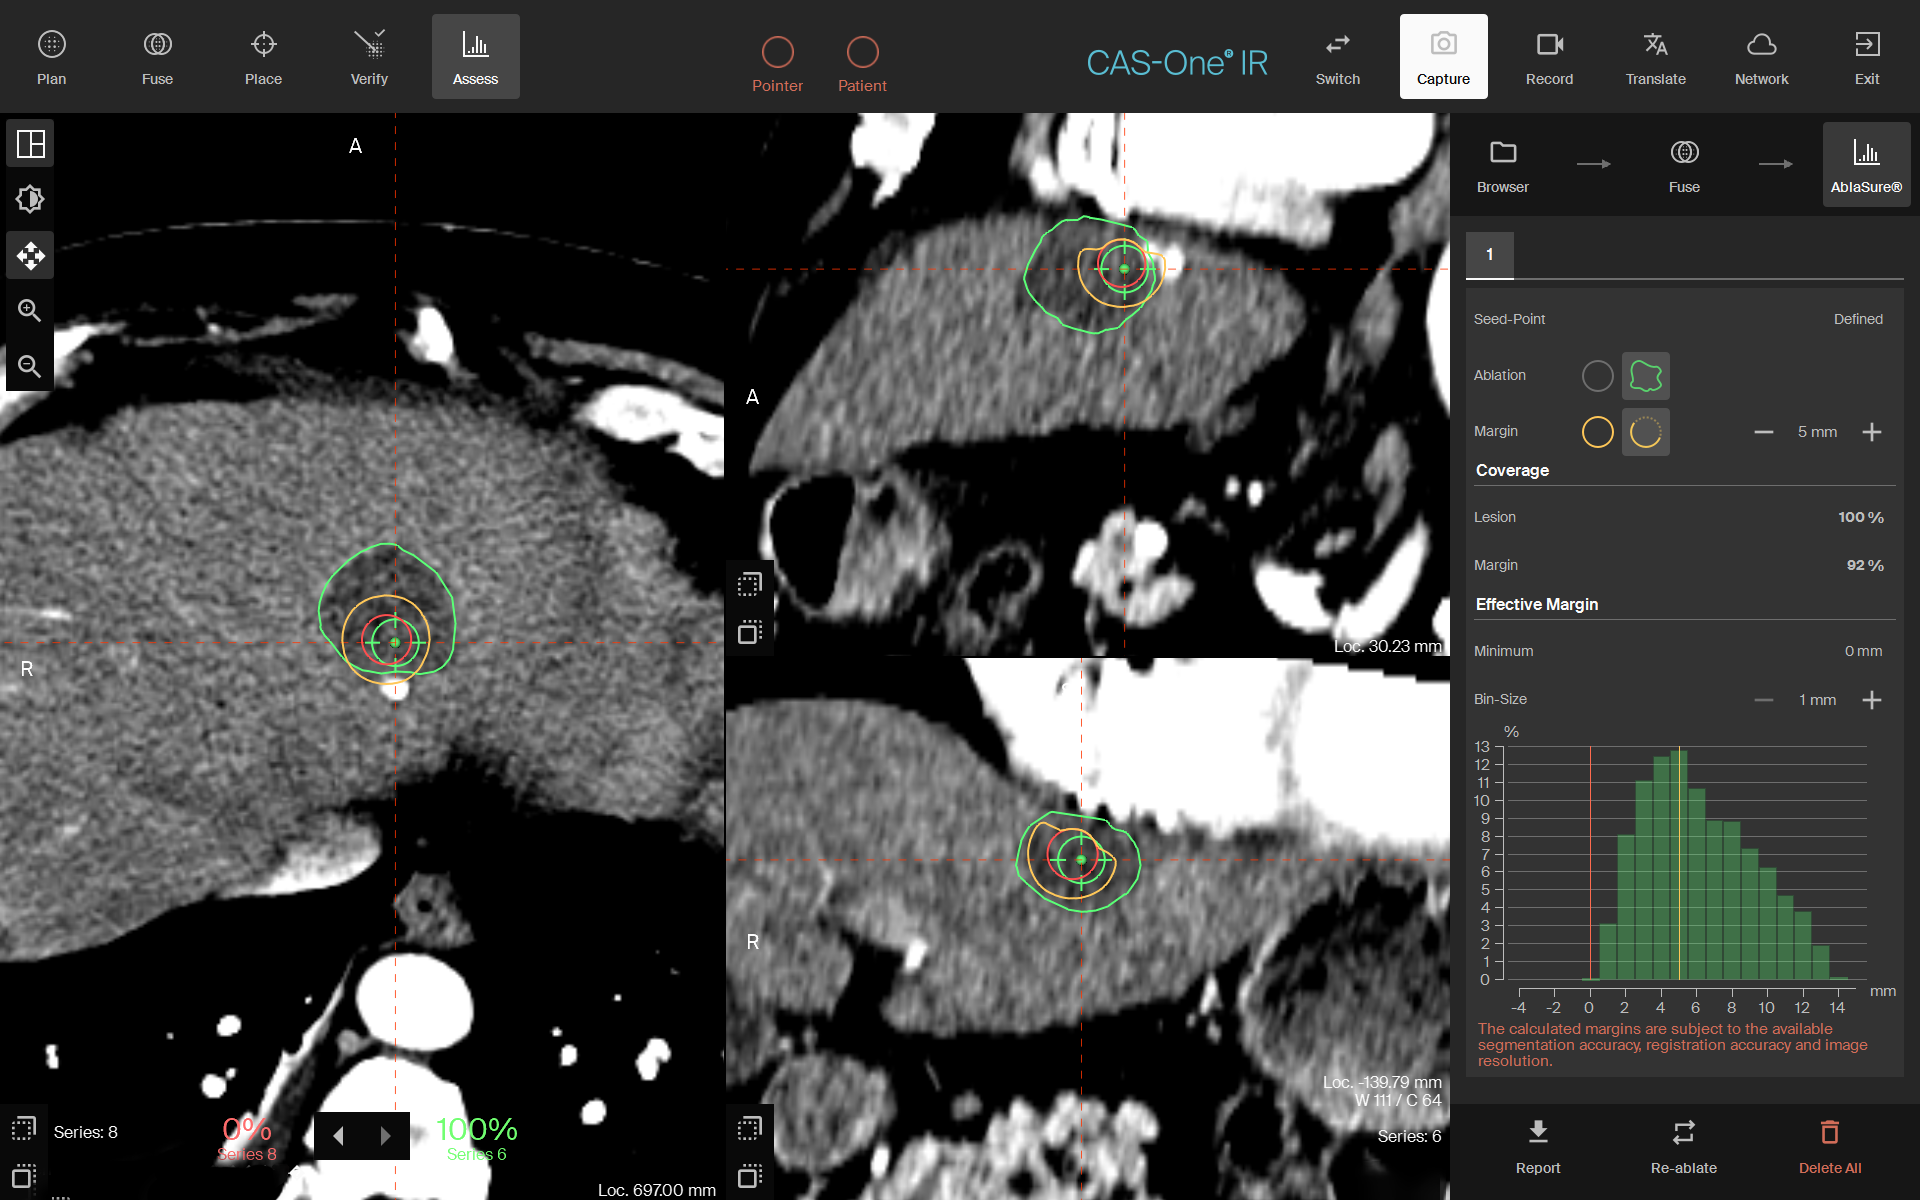
Task: Select the AblaSure panel
Action: 1866,165
